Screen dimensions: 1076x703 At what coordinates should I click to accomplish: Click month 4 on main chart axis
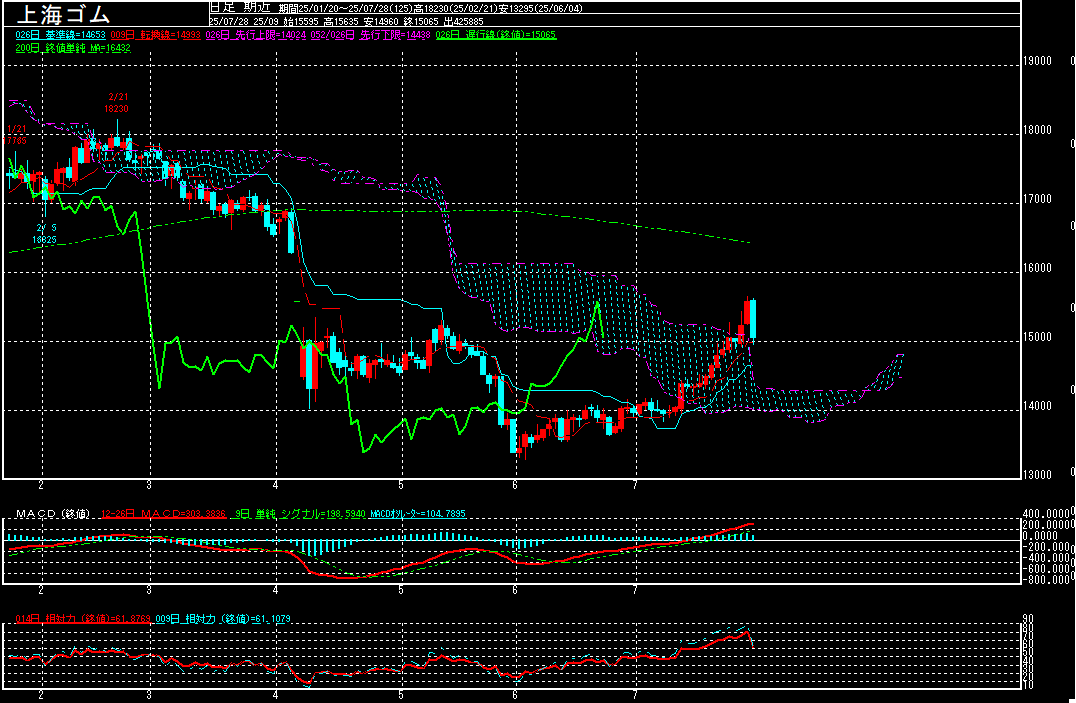(x=276, y=485)
